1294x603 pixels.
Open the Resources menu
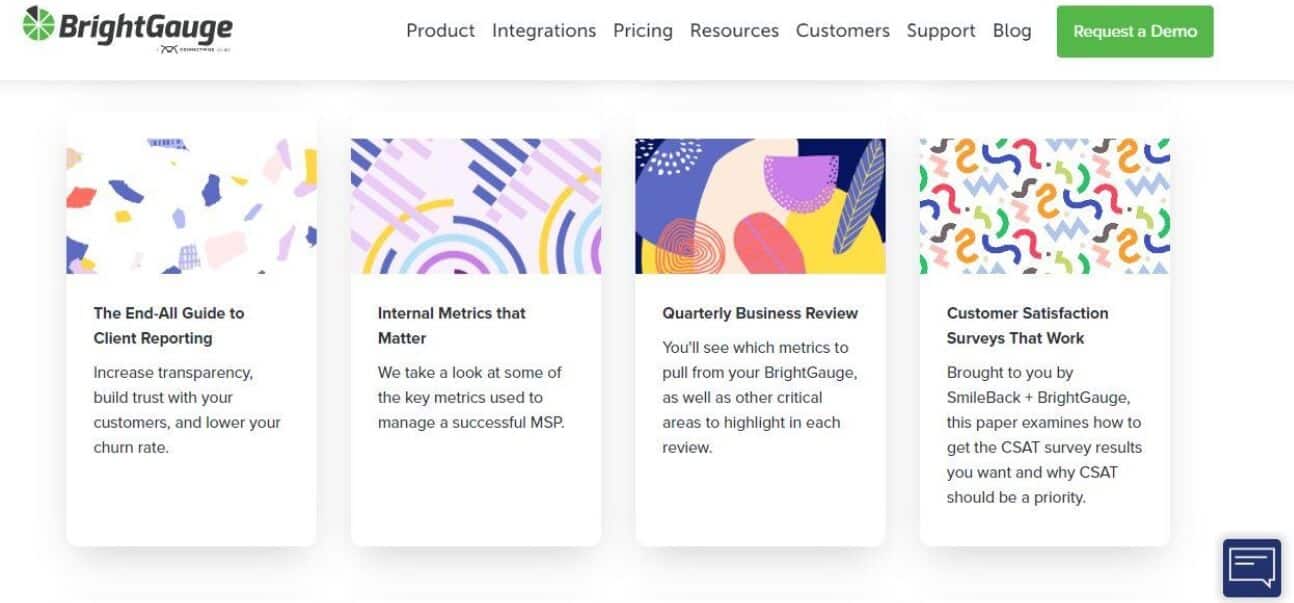734,31
